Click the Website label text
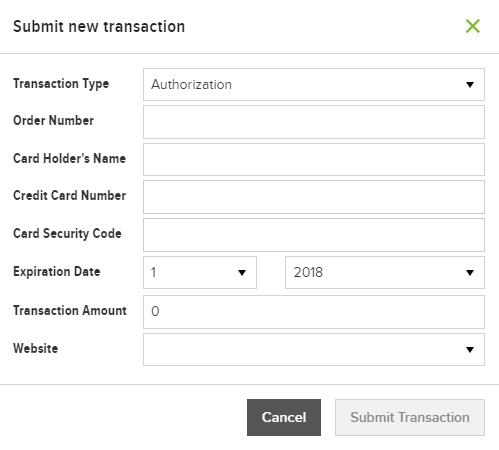 (x=35, y=348)
